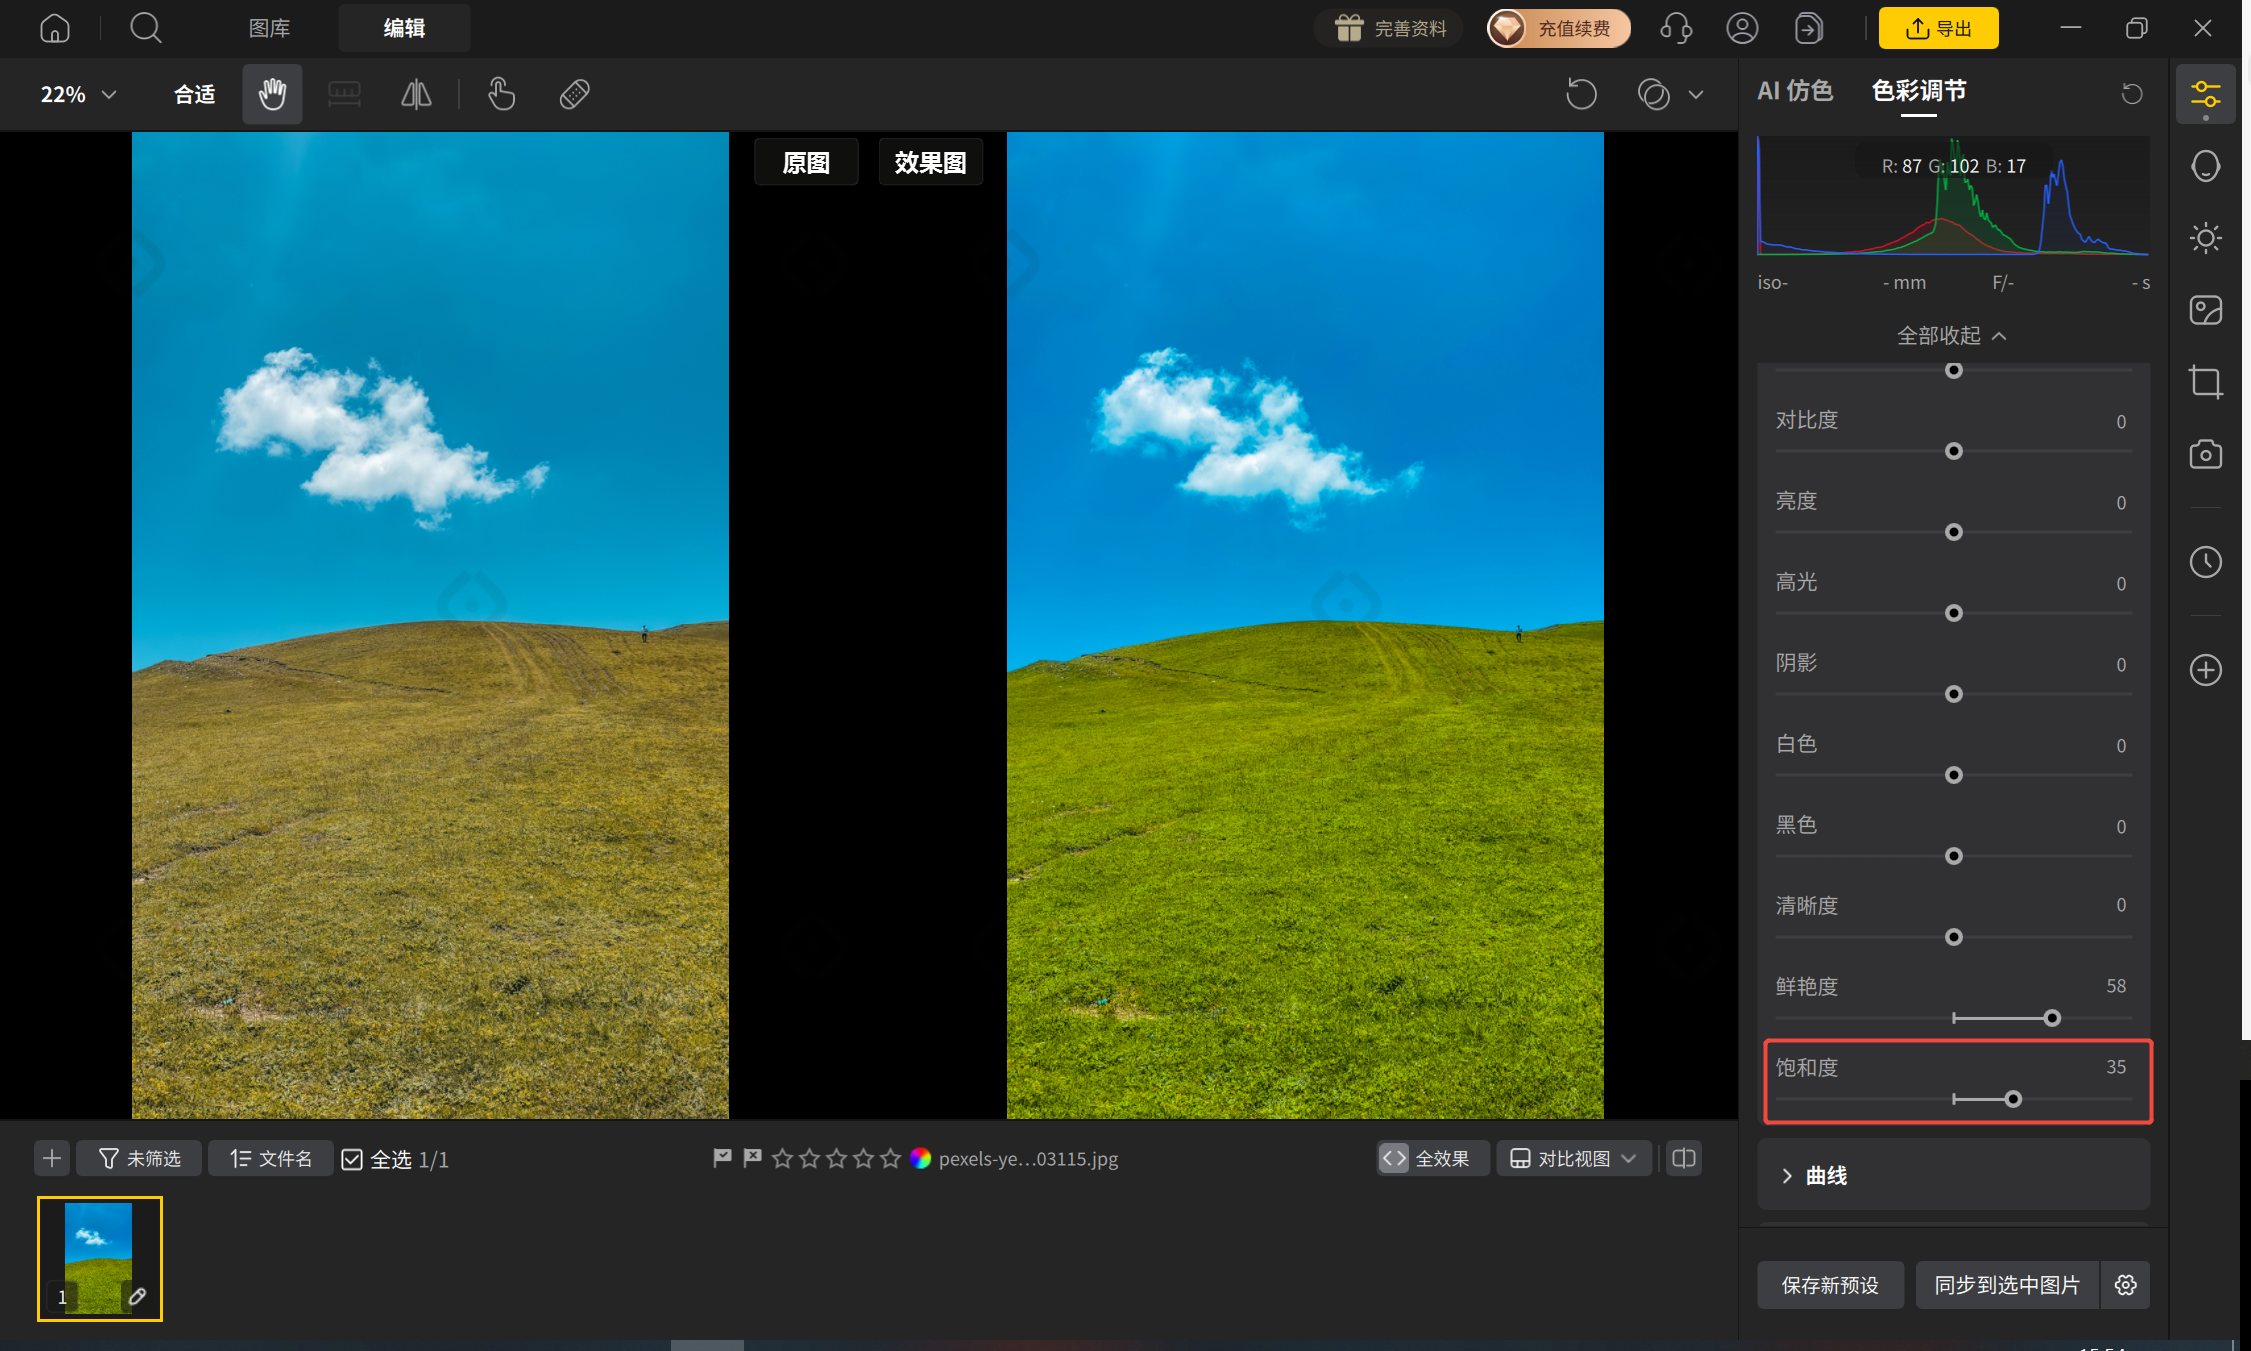Select the 色彩调节 color adjust tab
This screenshot has width=2251, height=1351.
coord(1918,91)
